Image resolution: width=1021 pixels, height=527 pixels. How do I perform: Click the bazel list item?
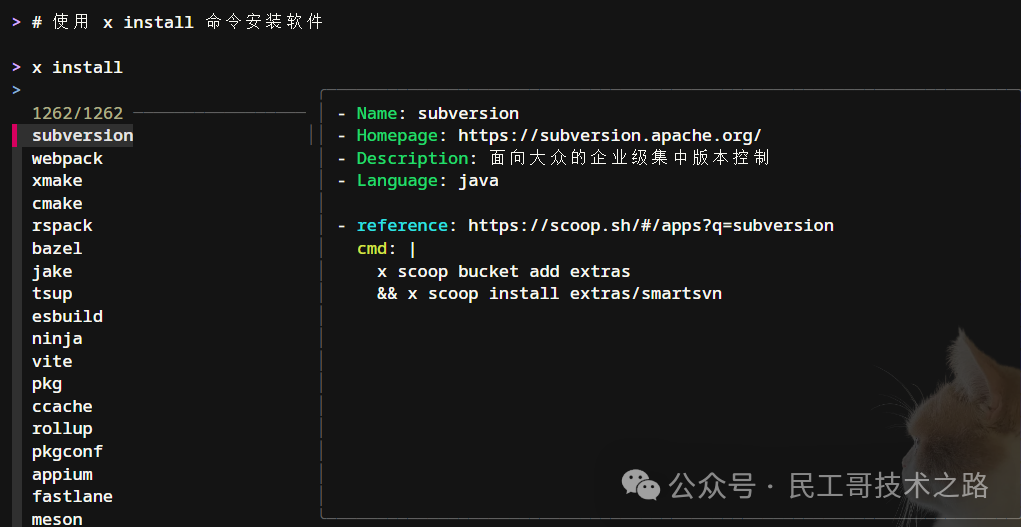(x=57, y=248)
